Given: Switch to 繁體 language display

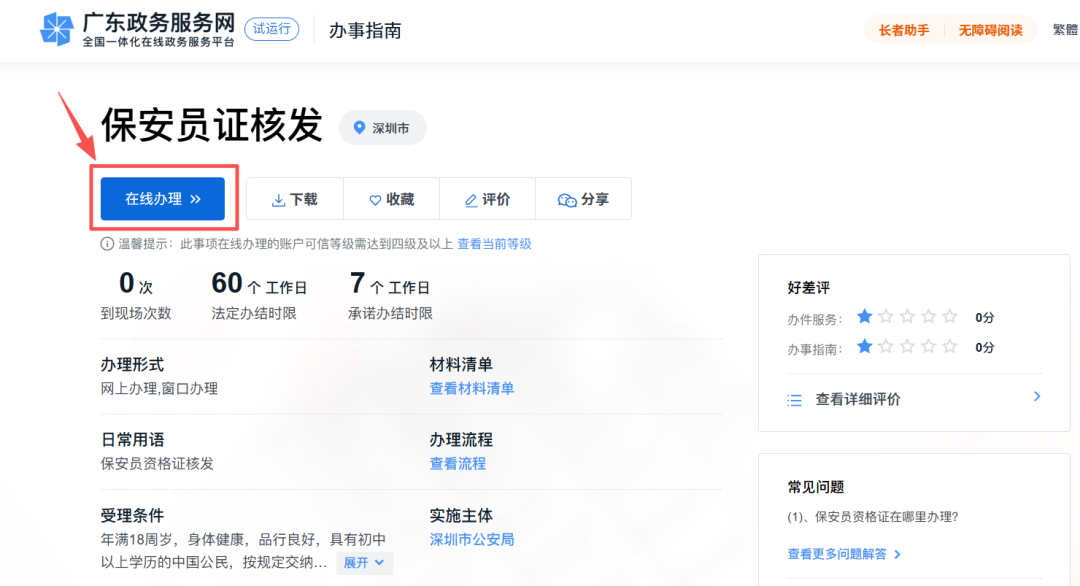Looking at the screenshot, I should coord(1067,30).
